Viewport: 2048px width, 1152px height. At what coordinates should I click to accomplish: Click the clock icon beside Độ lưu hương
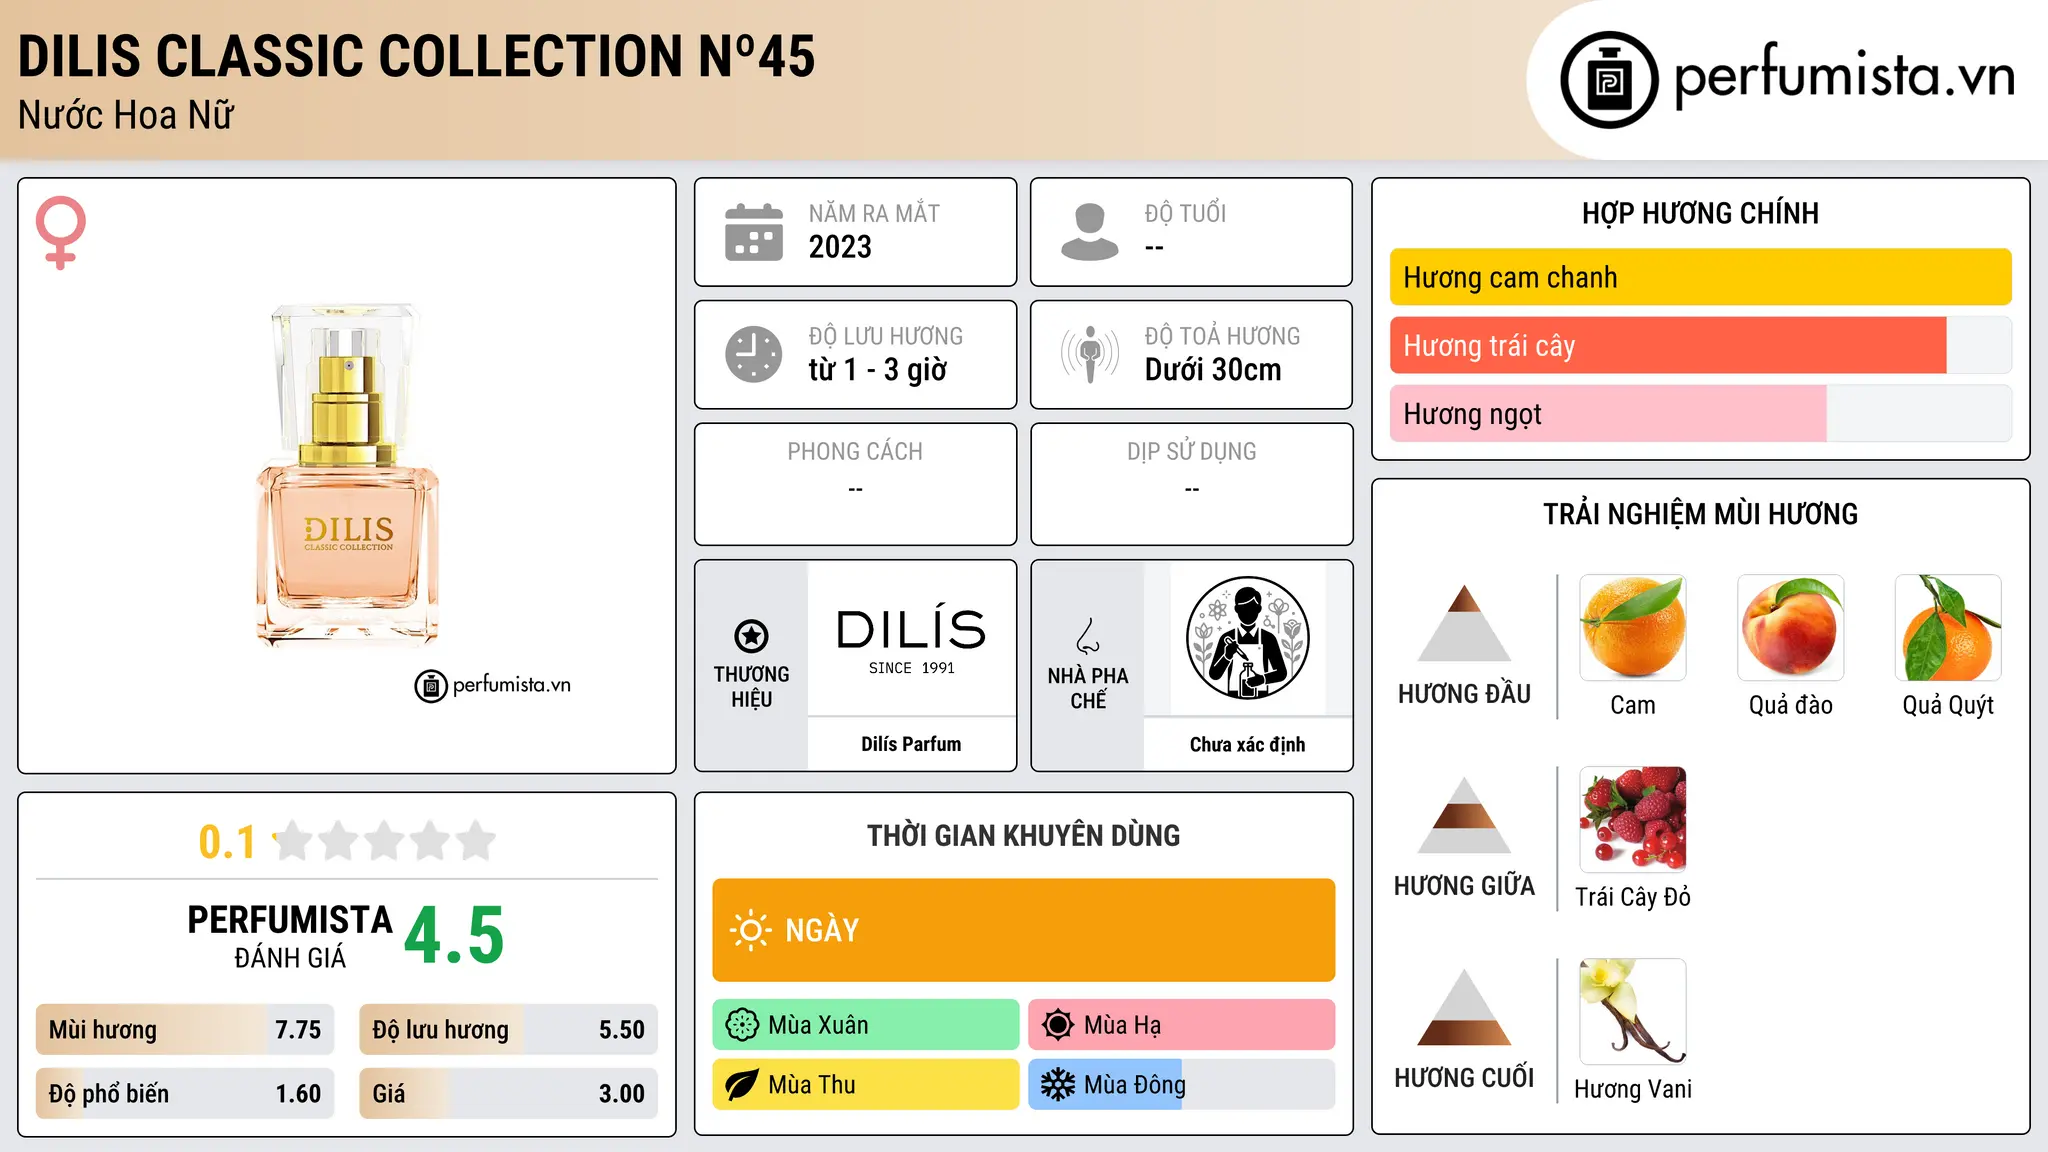point(754,354)
